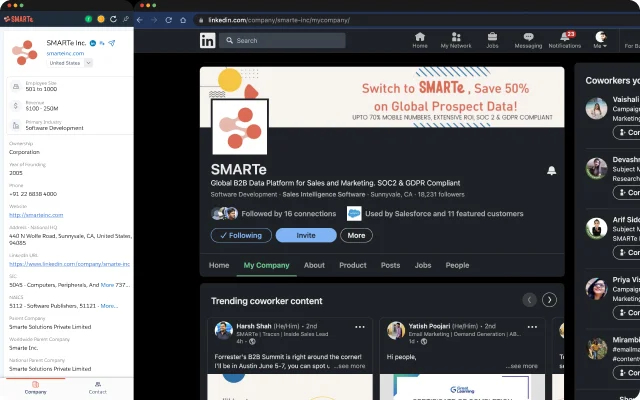Open Yatish Poojari's profile photo

tap(396, 331)
